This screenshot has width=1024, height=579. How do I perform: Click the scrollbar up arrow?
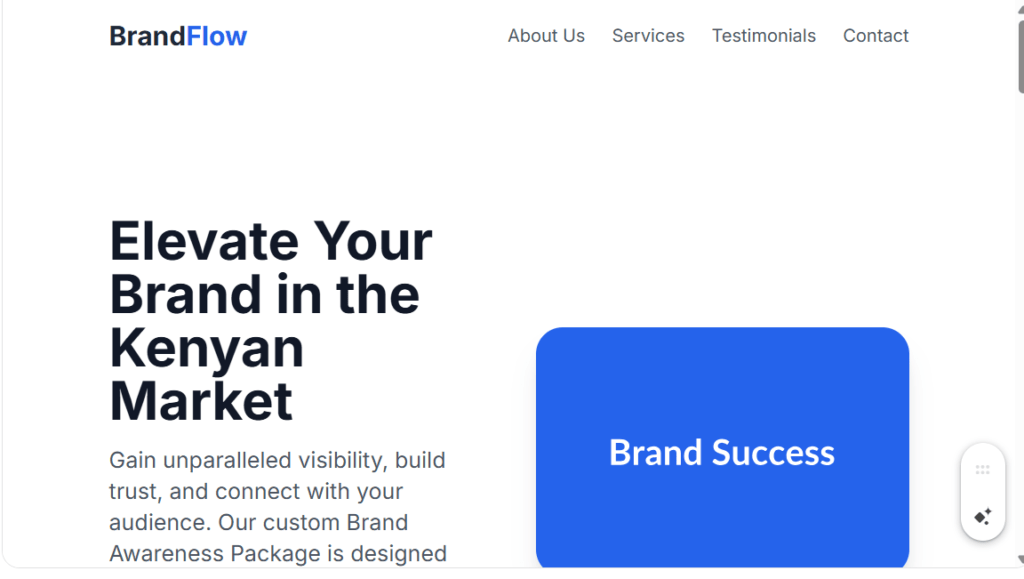pos(1020,9)
